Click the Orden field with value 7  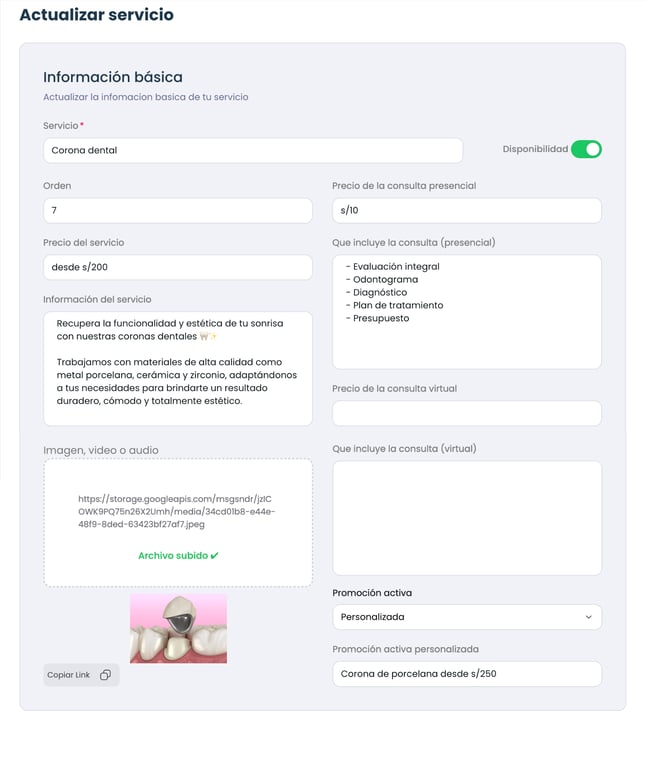coord(178,211)
